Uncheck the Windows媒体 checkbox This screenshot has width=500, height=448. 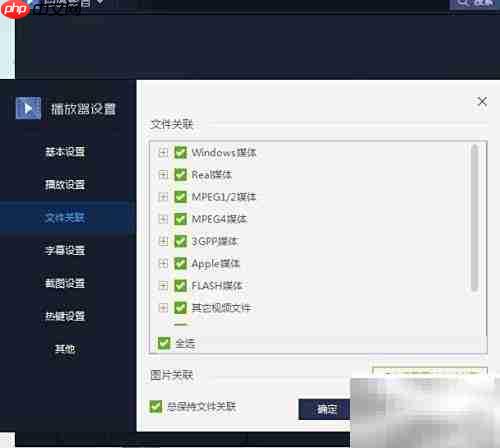click(x=181, y=152)
